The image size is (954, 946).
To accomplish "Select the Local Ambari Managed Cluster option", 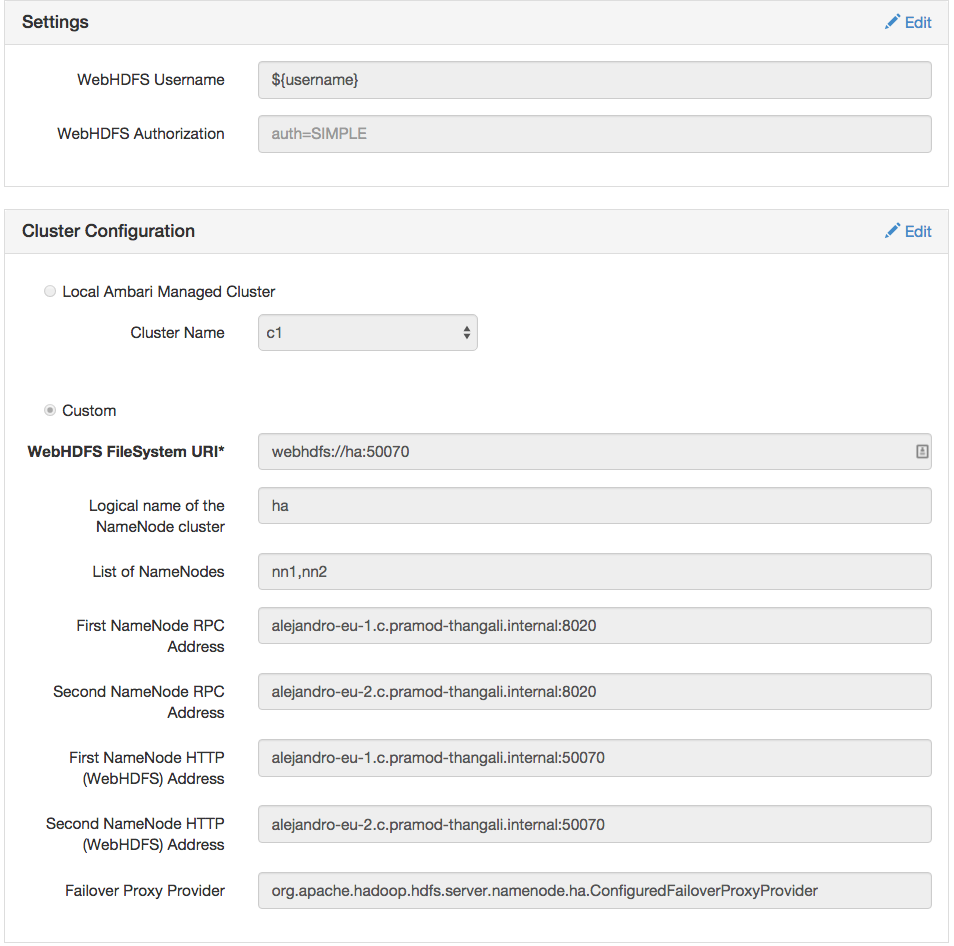I will (x=50, y=291).
